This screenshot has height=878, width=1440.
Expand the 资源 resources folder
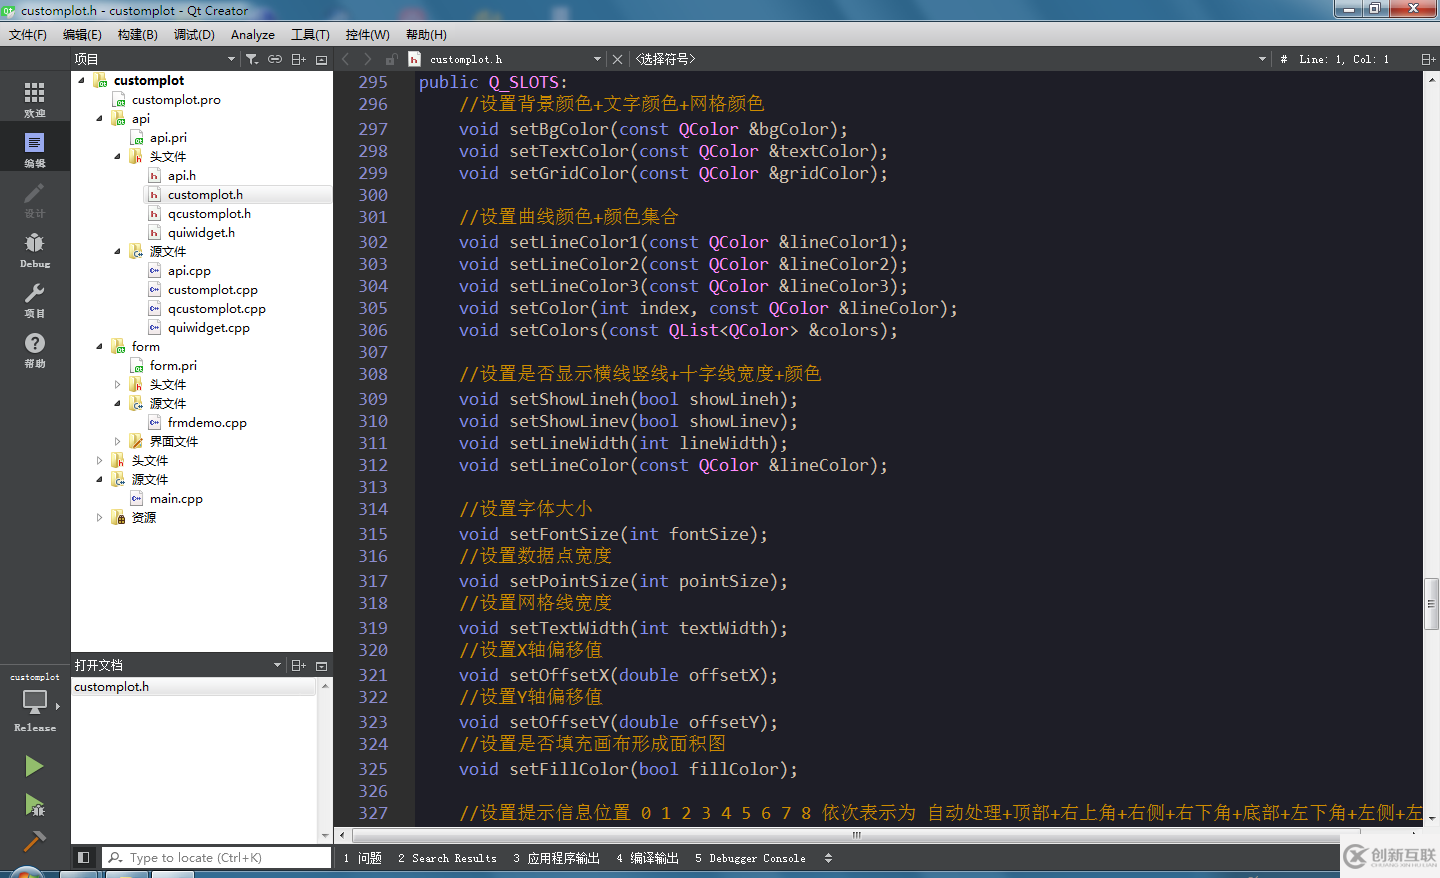[x=99, y=517]
